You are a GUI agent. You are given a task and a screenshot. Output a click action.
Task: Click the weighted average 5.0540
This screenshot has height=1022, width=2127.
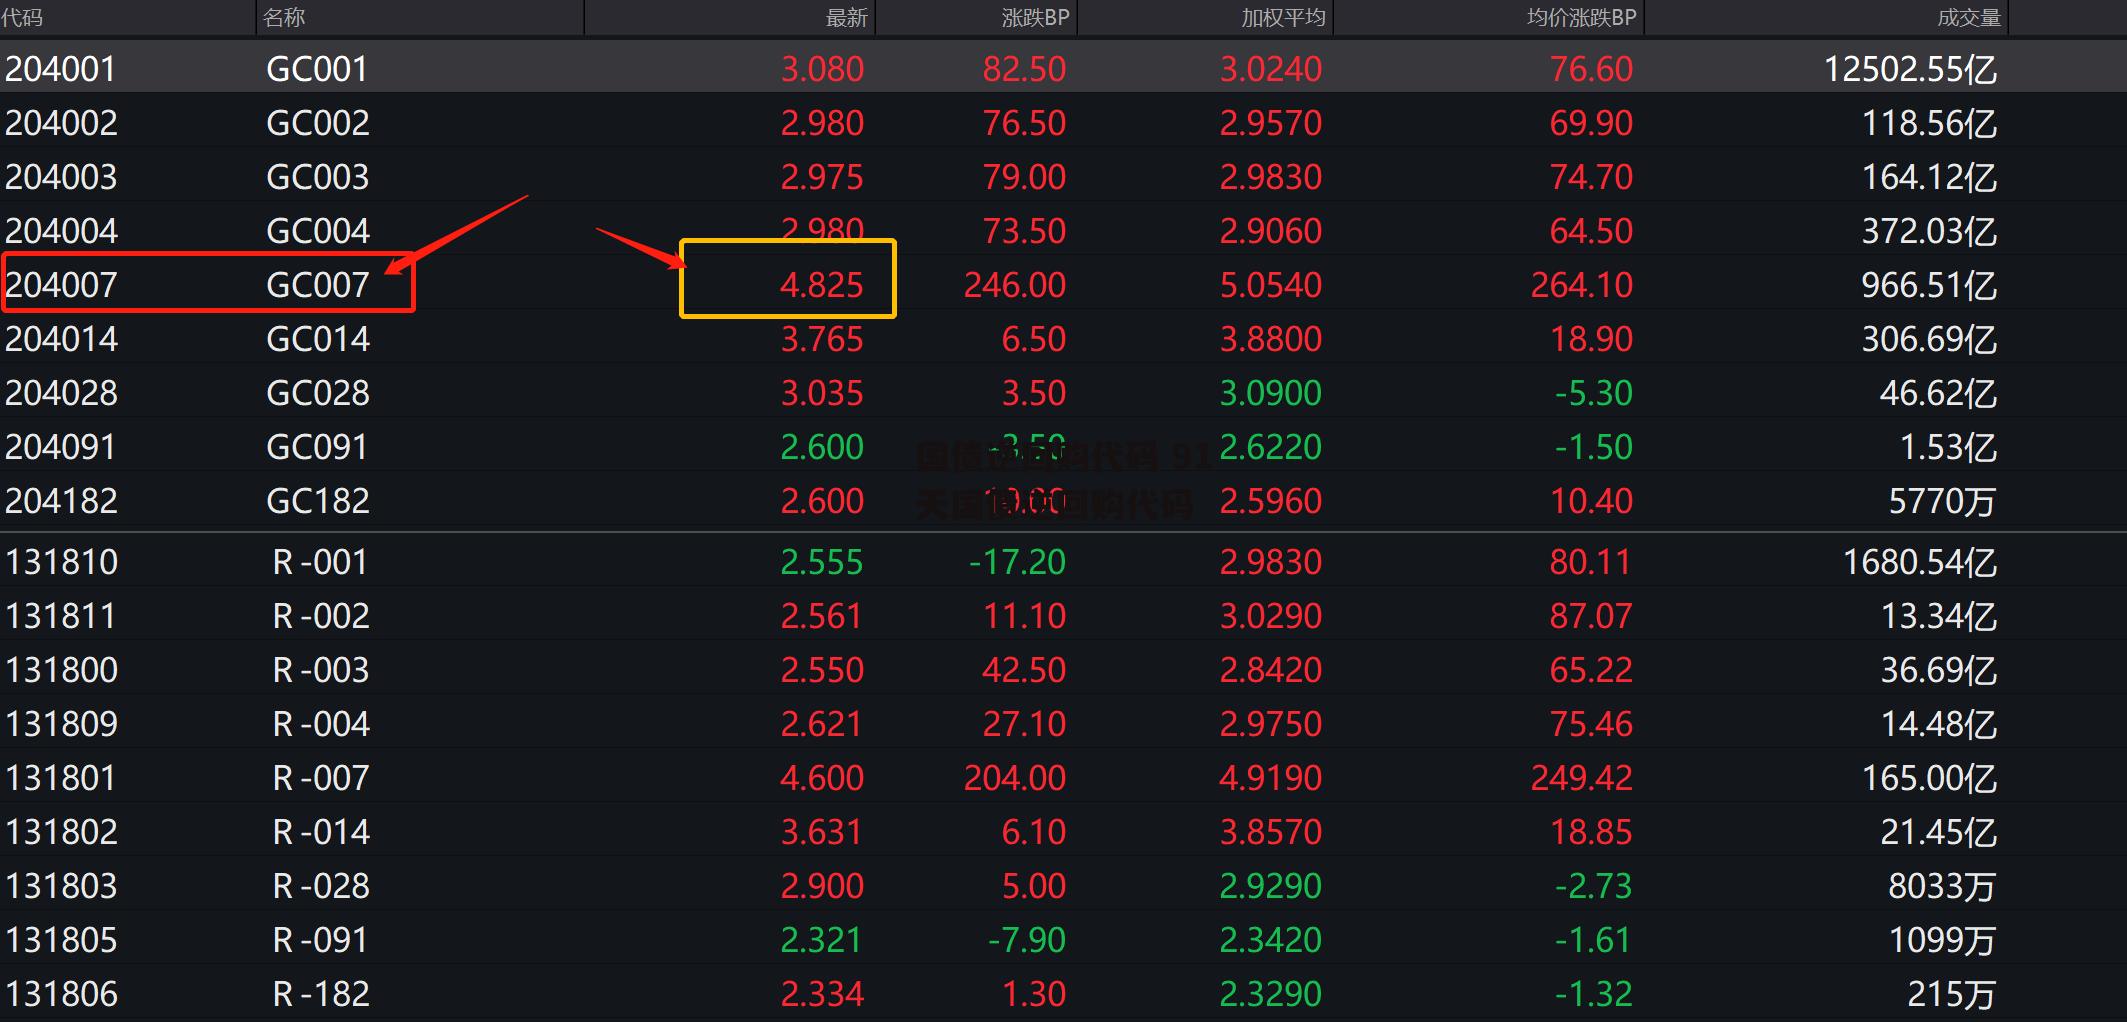coord(1270,285)
